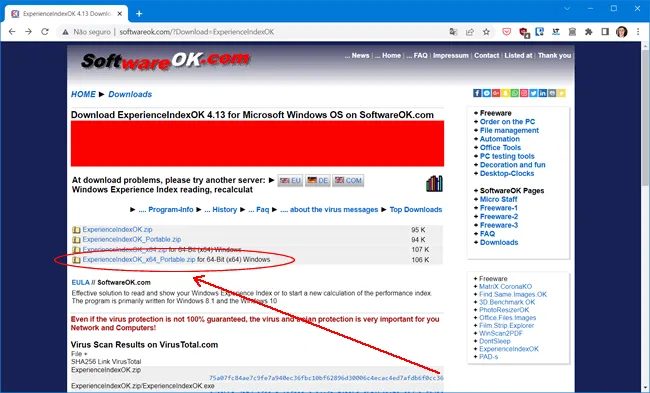Close the ExperienceIndexOK tab
The height and width of the screenshot is (393, 650).
click(120, 14)
